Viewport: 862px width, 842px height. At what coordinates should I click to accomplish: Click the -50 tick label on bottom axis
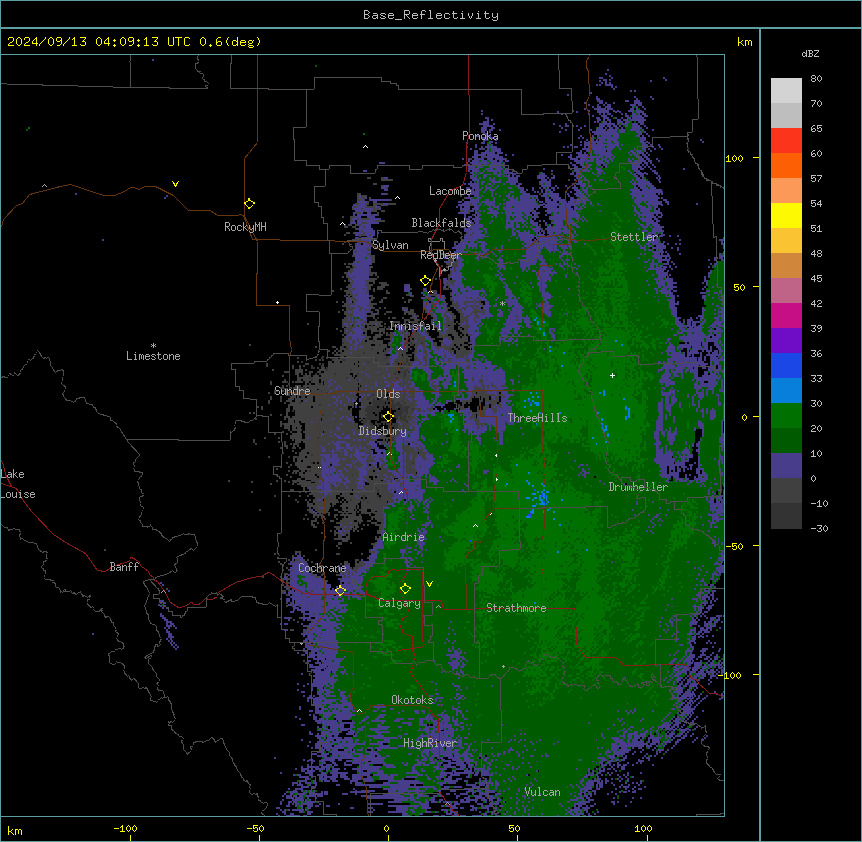point(255,828)
